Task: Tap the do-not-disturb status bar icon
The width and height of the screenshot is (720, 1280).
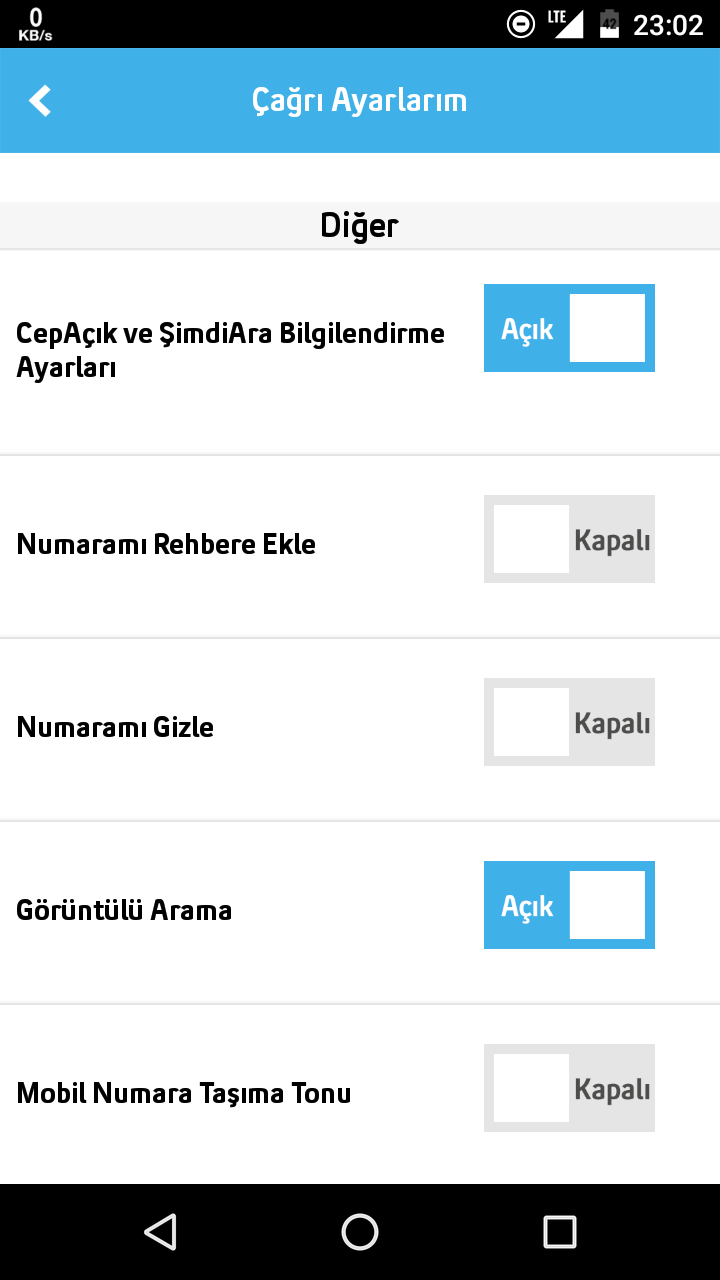Action: pyautogui.click(x=521, y=24)
